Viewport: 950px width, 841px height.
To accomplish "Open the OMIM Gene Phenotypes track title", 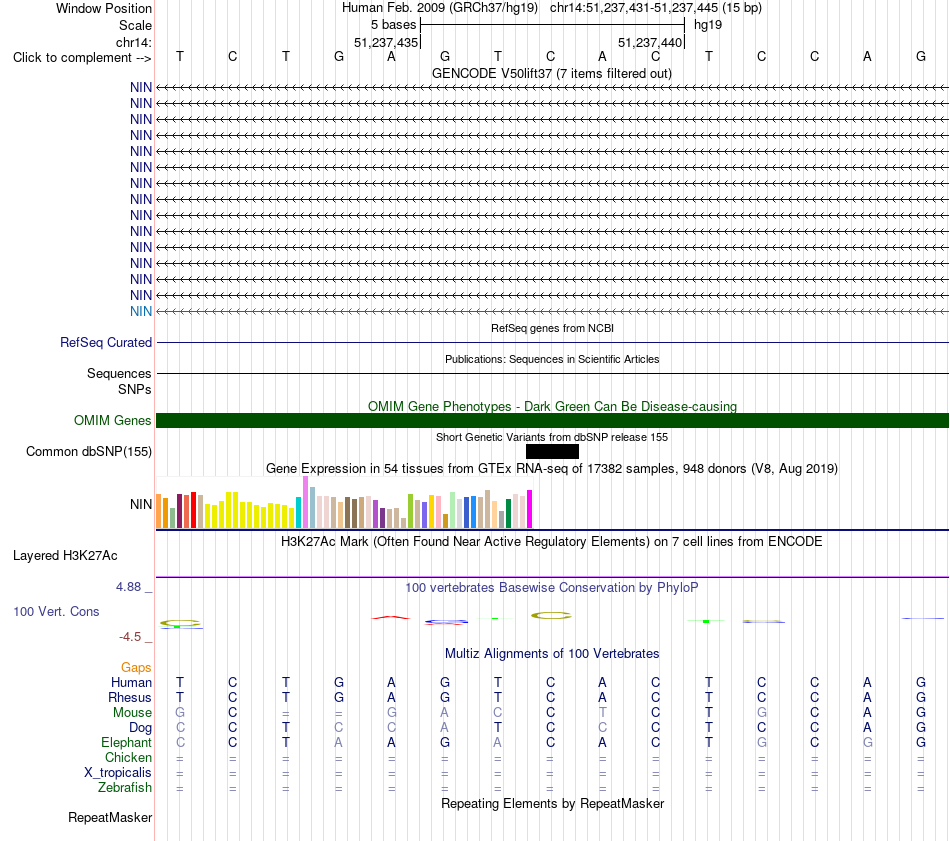I will (552, 406).
